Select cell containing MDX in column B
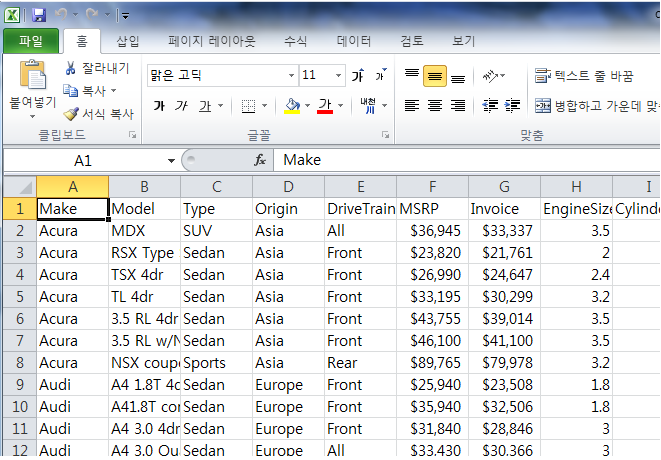The image size is (661, 460). click(144, 230)
